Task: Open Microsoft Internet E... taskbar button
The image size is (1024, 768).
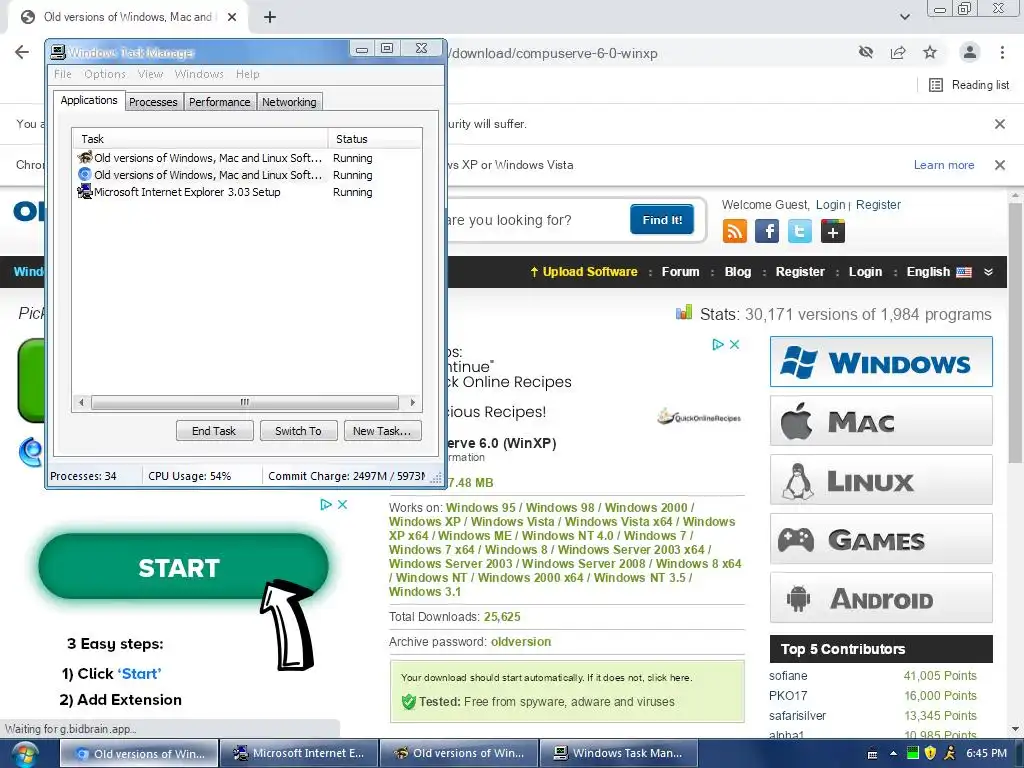Action: (299, 754)
